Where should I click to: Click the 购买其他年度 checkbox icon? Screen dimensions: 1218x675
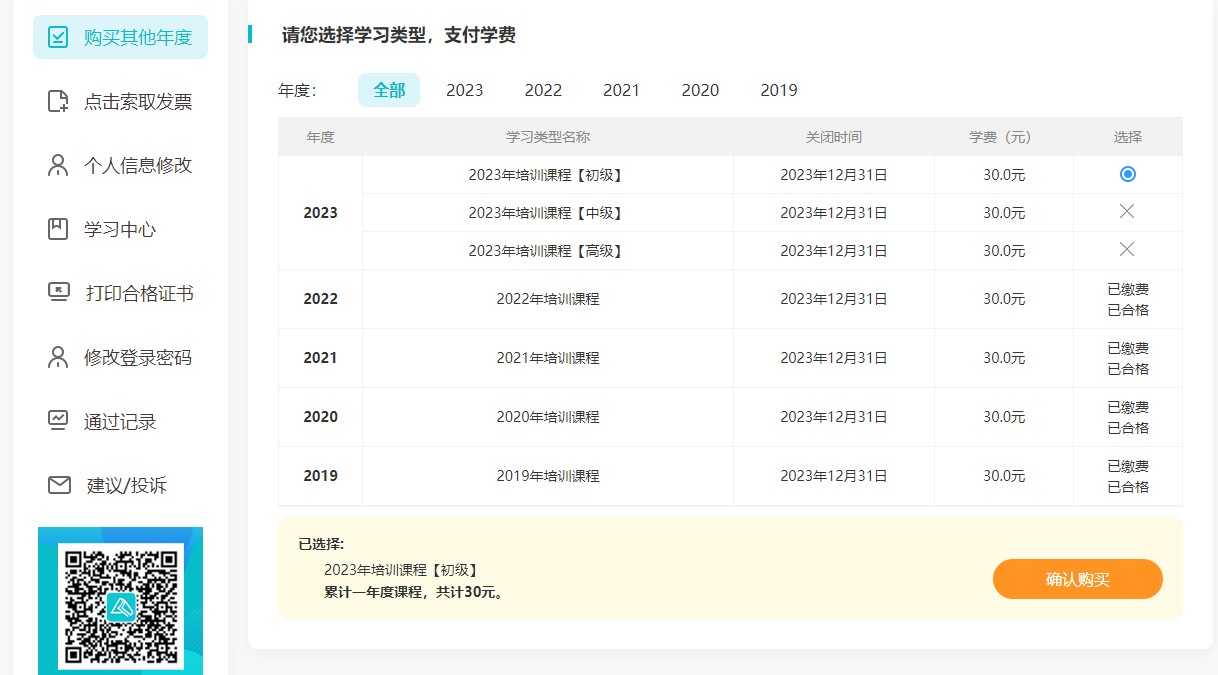pos(58,38)
